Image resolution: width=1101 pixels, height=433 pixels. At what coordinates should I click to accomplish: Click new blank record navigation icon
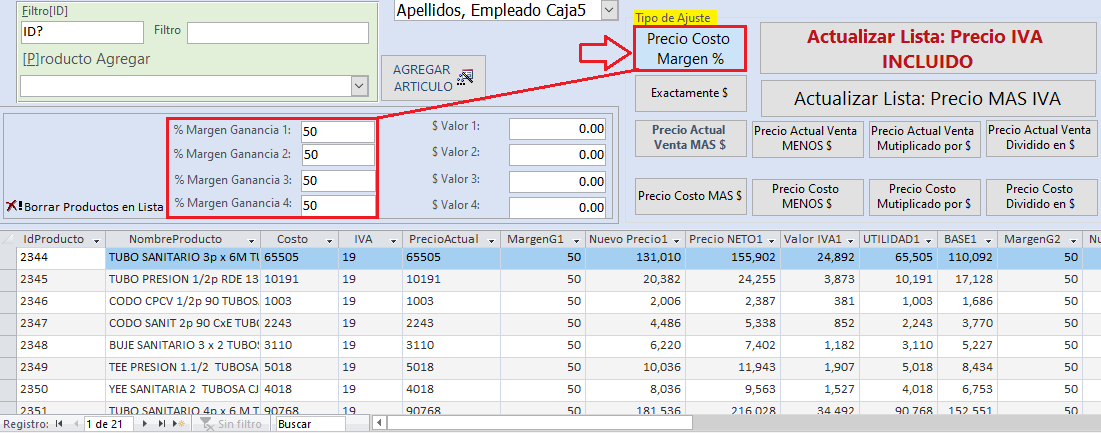click(179, 424)
